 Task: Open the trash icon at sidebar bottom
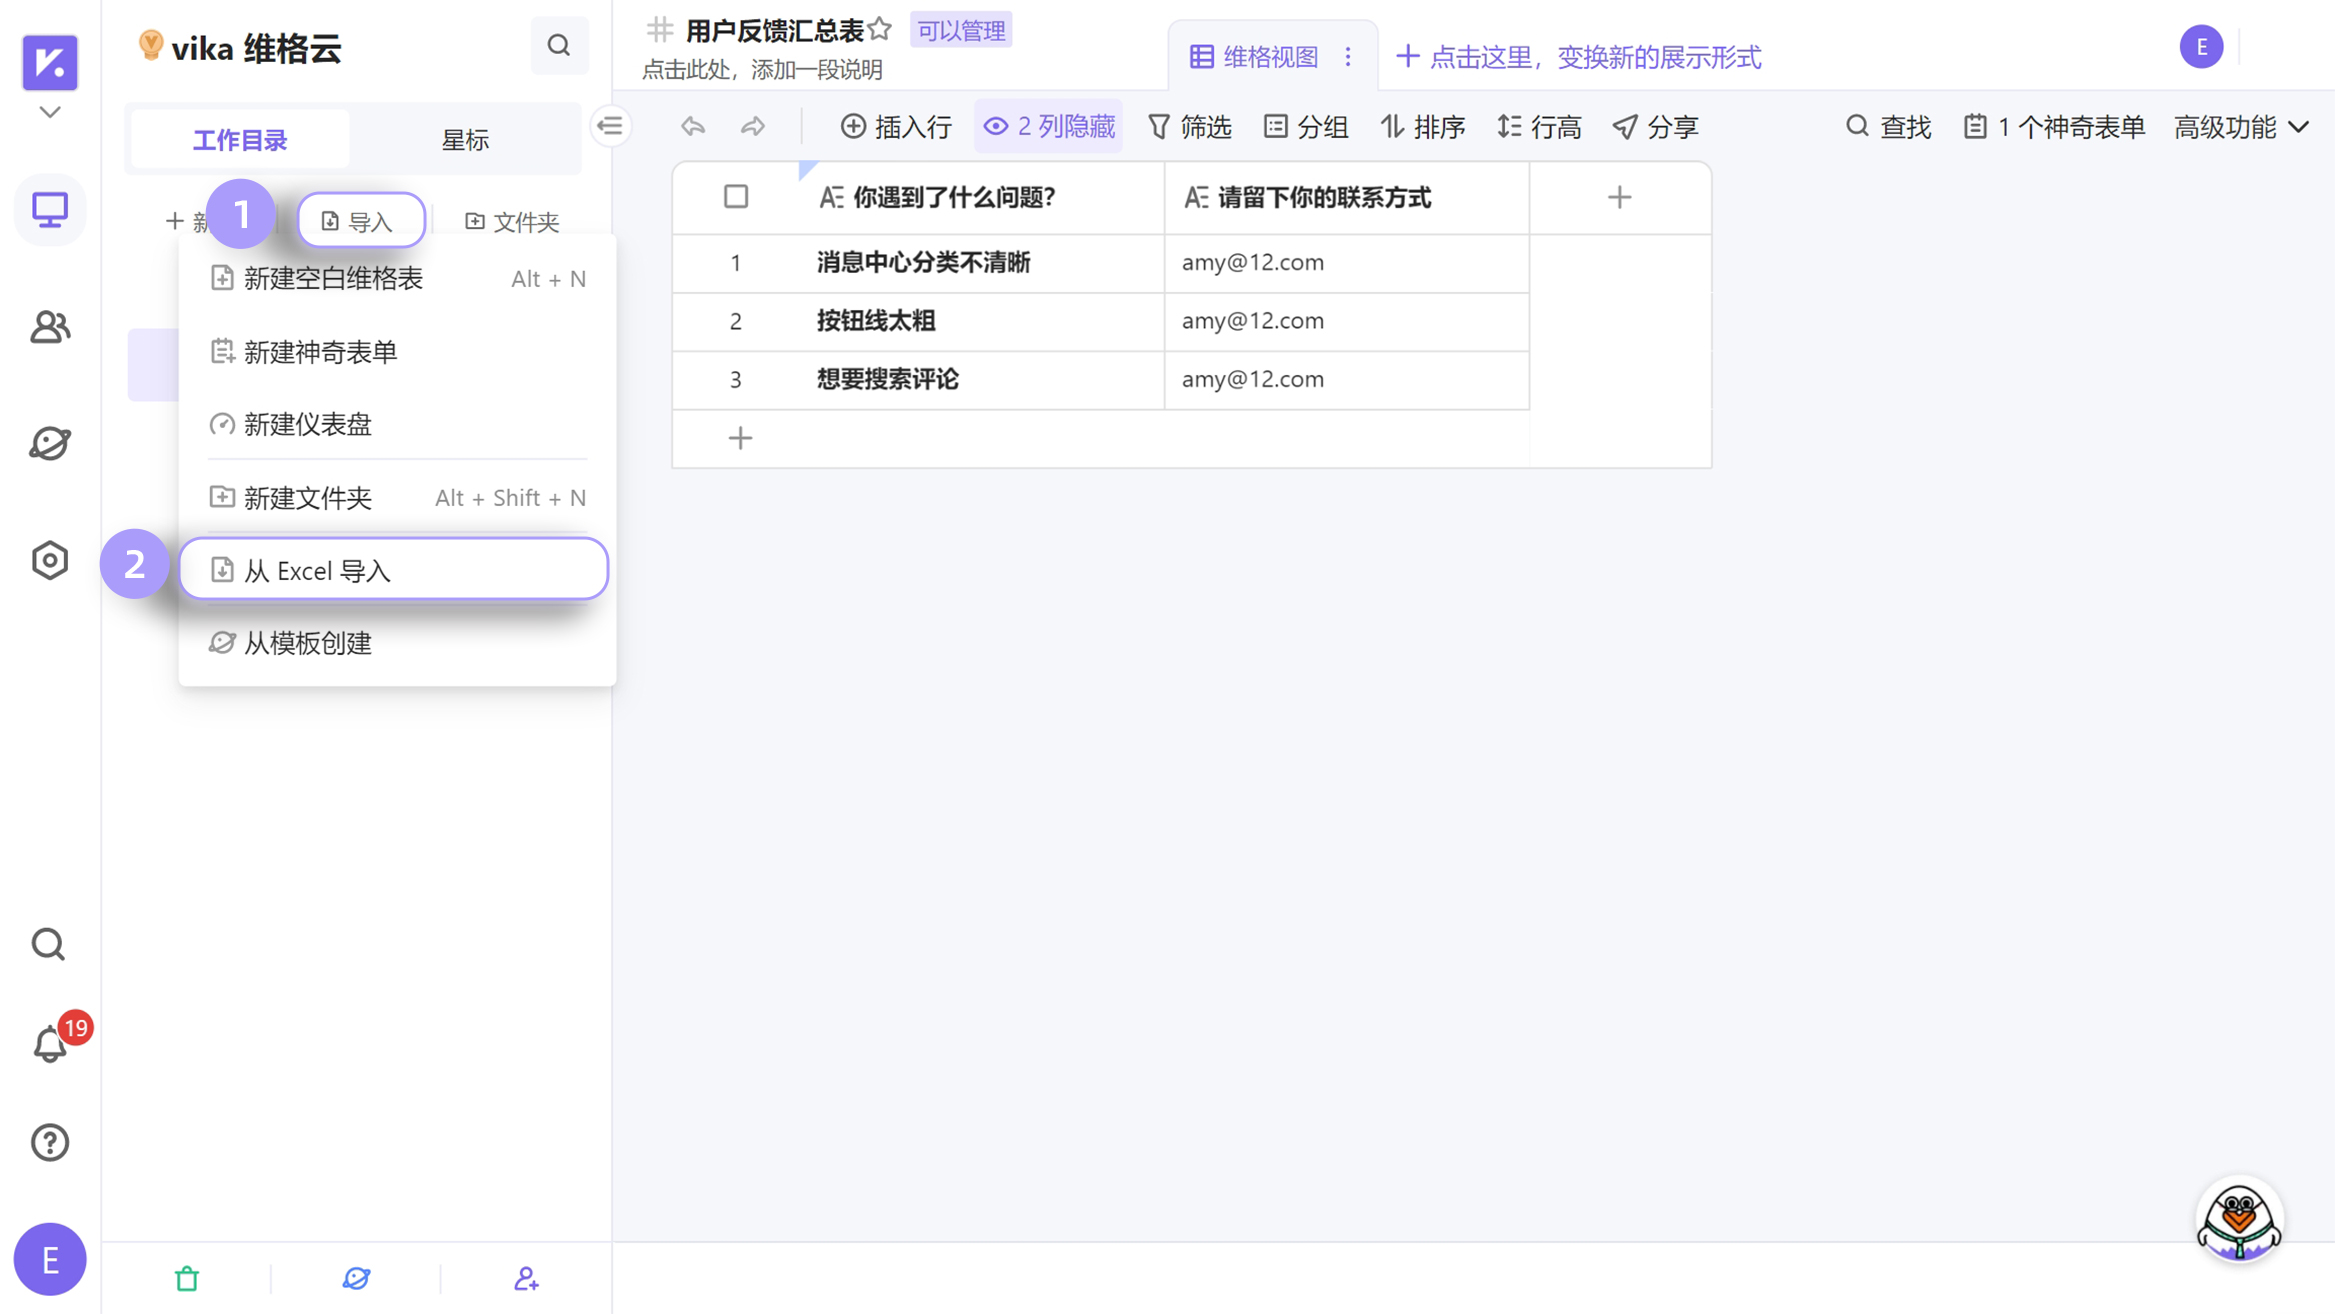(x=186, y=1277)
